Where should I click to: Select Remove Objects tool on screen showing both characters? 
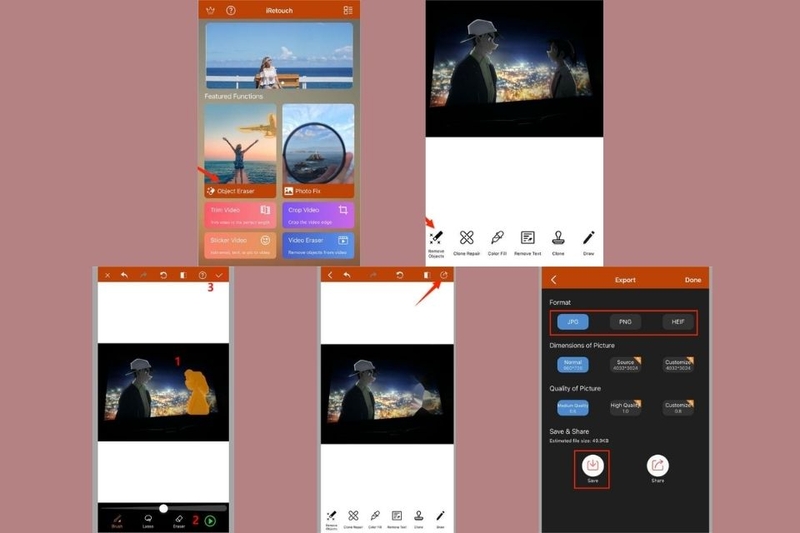coord(436,243)
